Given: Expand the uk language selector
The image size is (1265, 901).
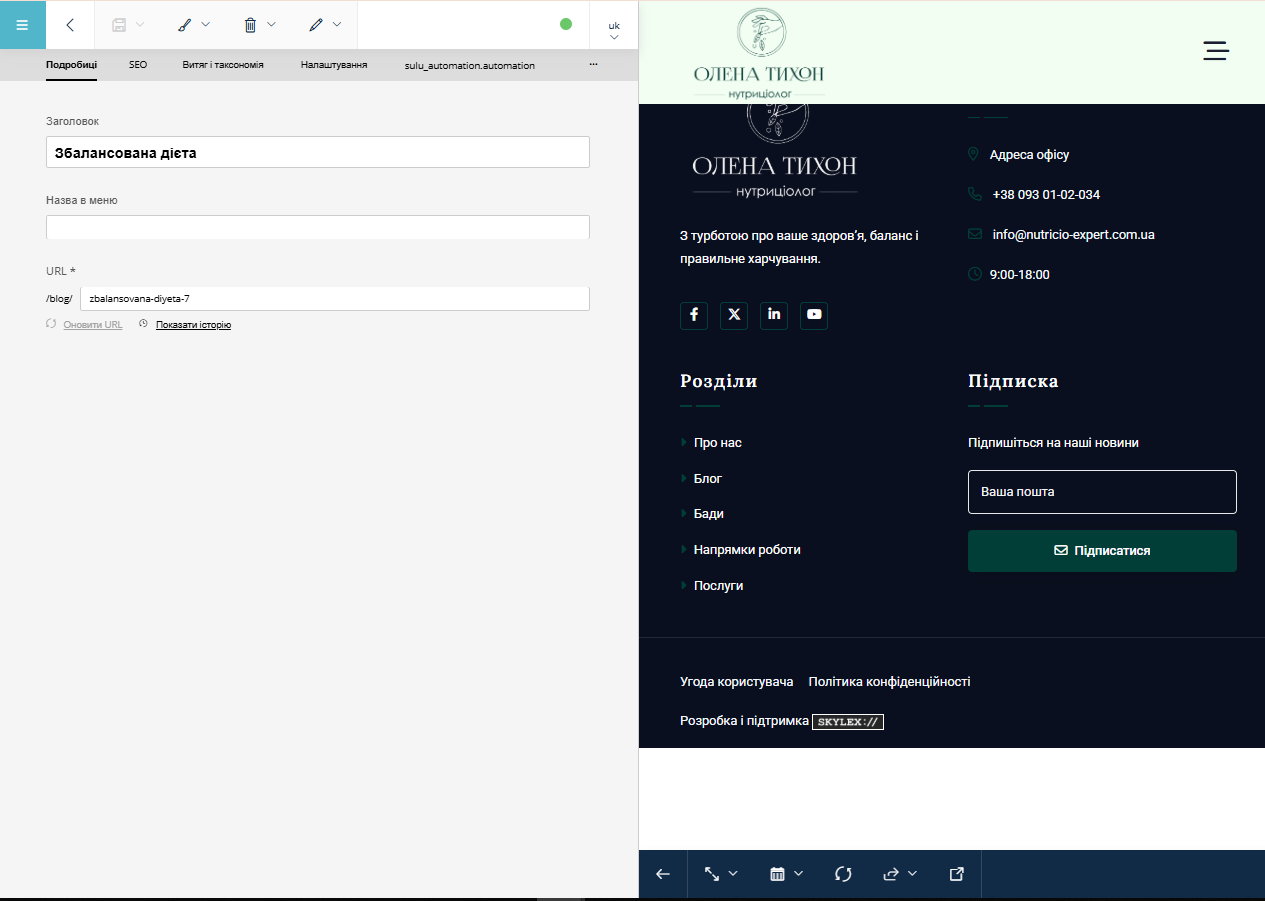Looking at the screenshot, I should coord(614,30).
